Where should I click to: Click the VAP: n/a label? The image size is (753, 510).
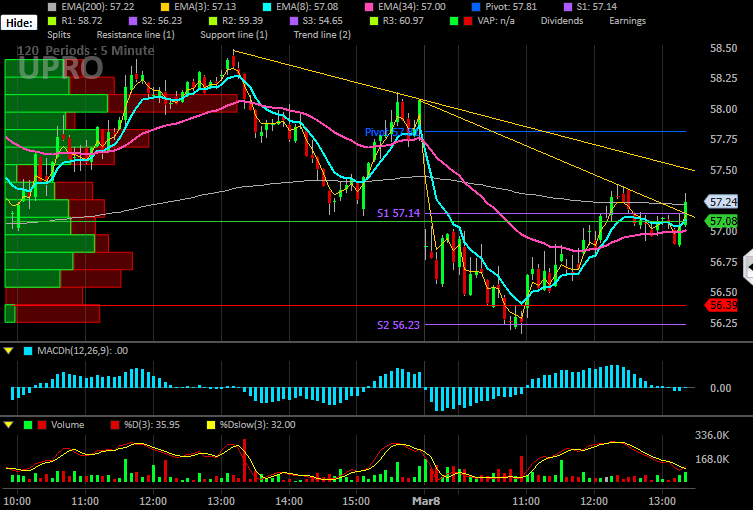[x=496, y=21]
